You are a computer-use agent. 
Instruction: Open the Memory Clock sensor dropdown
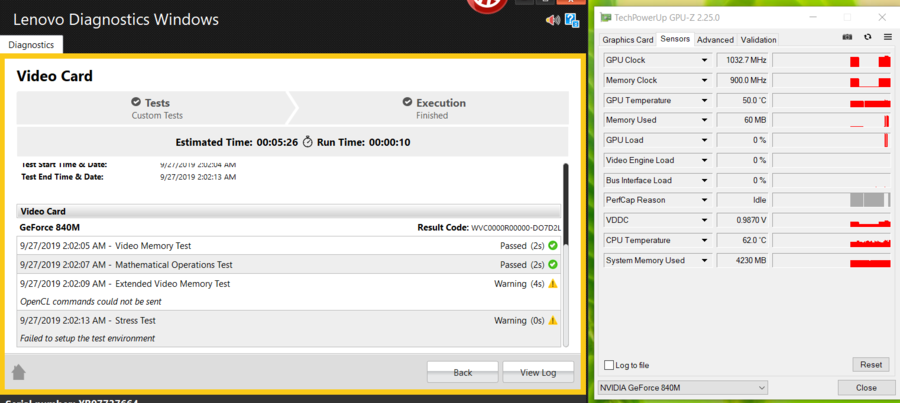704,80
